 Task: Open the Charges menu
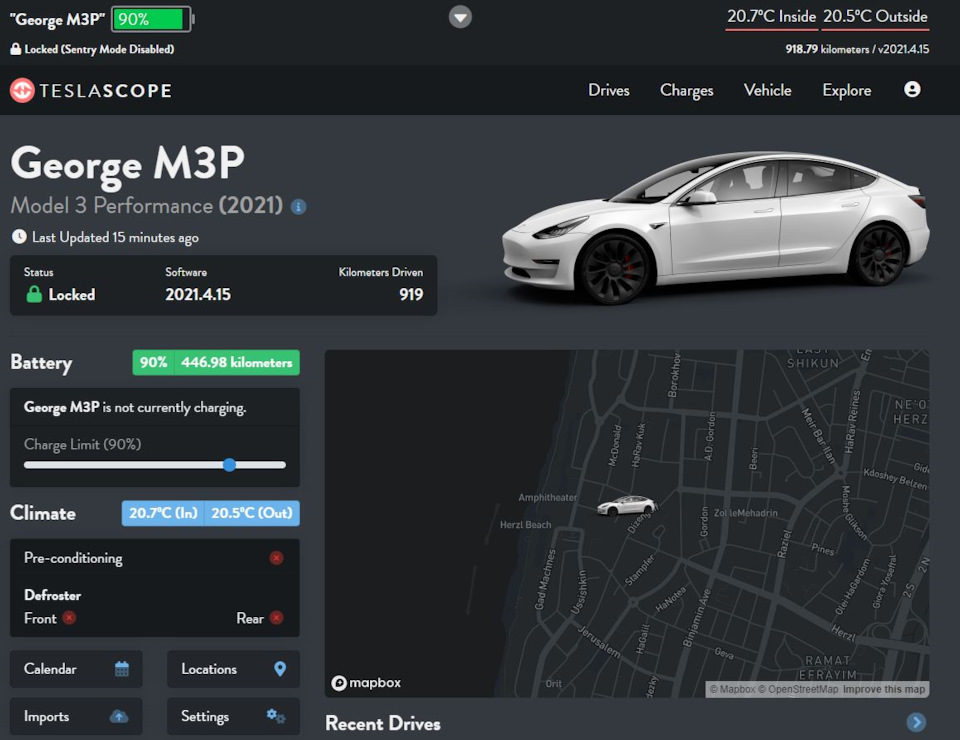click(x=686, y=91)
